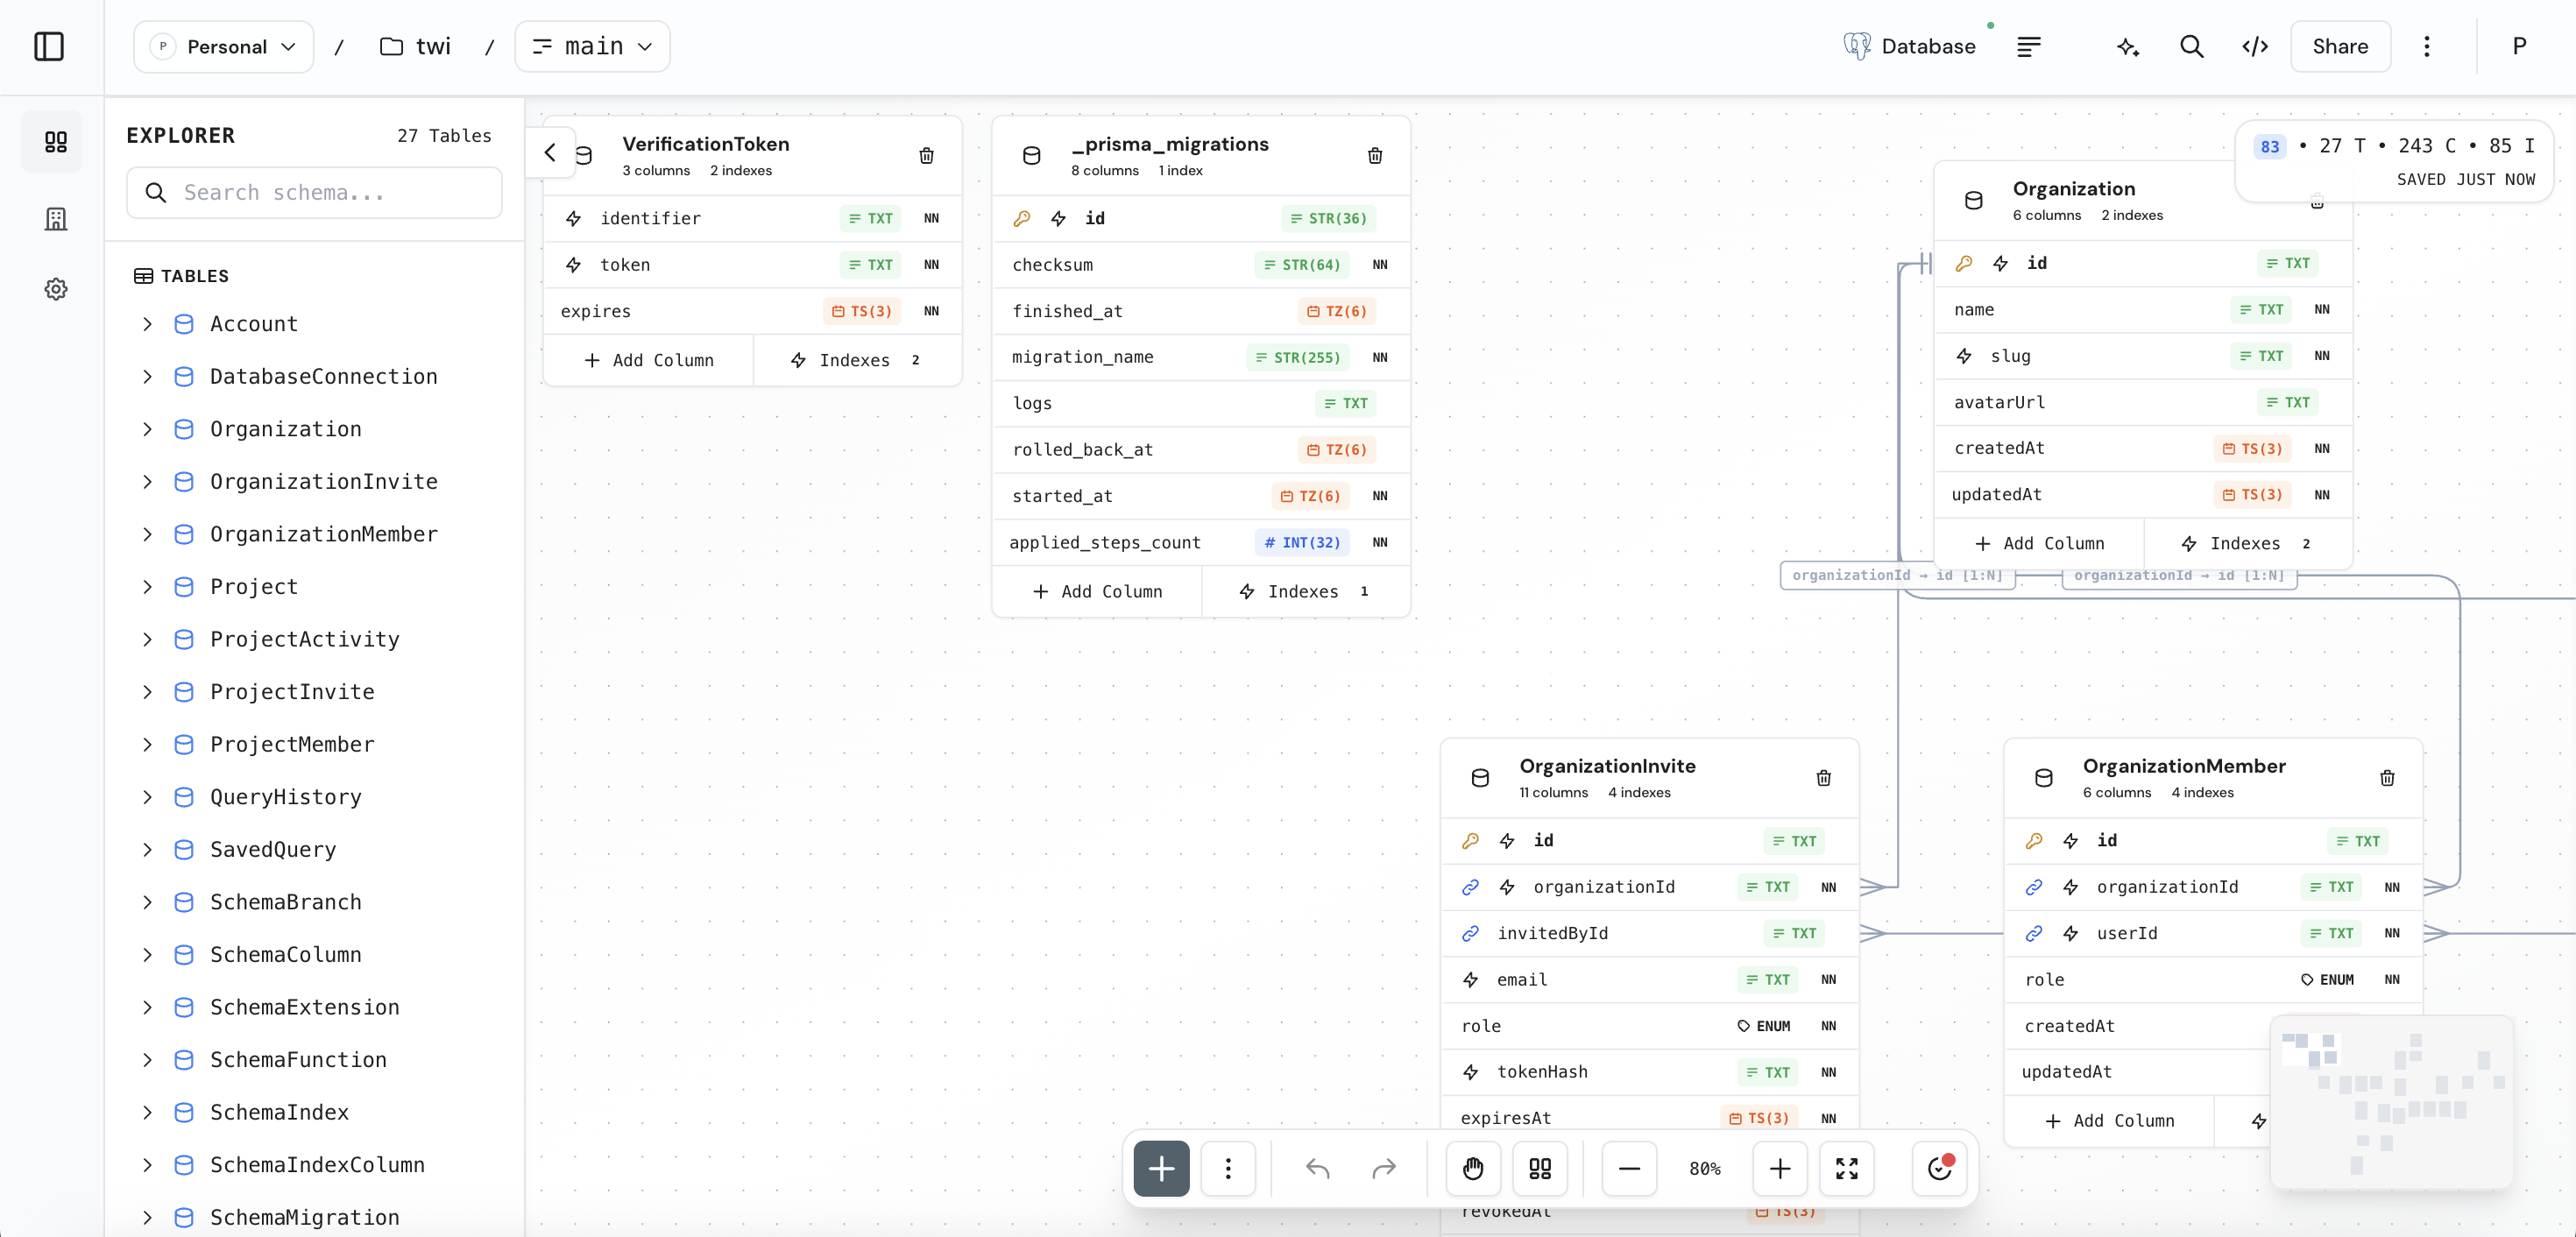Zoom in with the plus button
This screenshot has height=1237, width=2576.
(x=1779, y=1168)
